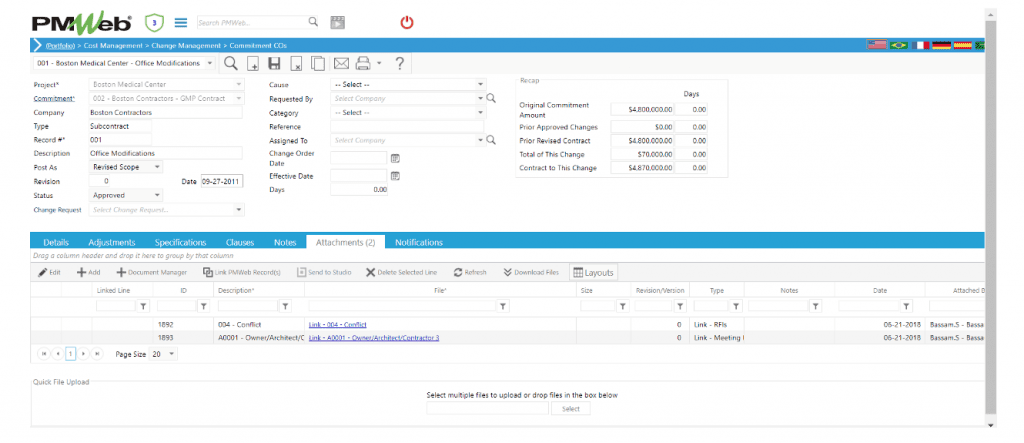Click the delete record icon
This screenshot has width=1024, height=443.
click(x=296, y=64)
